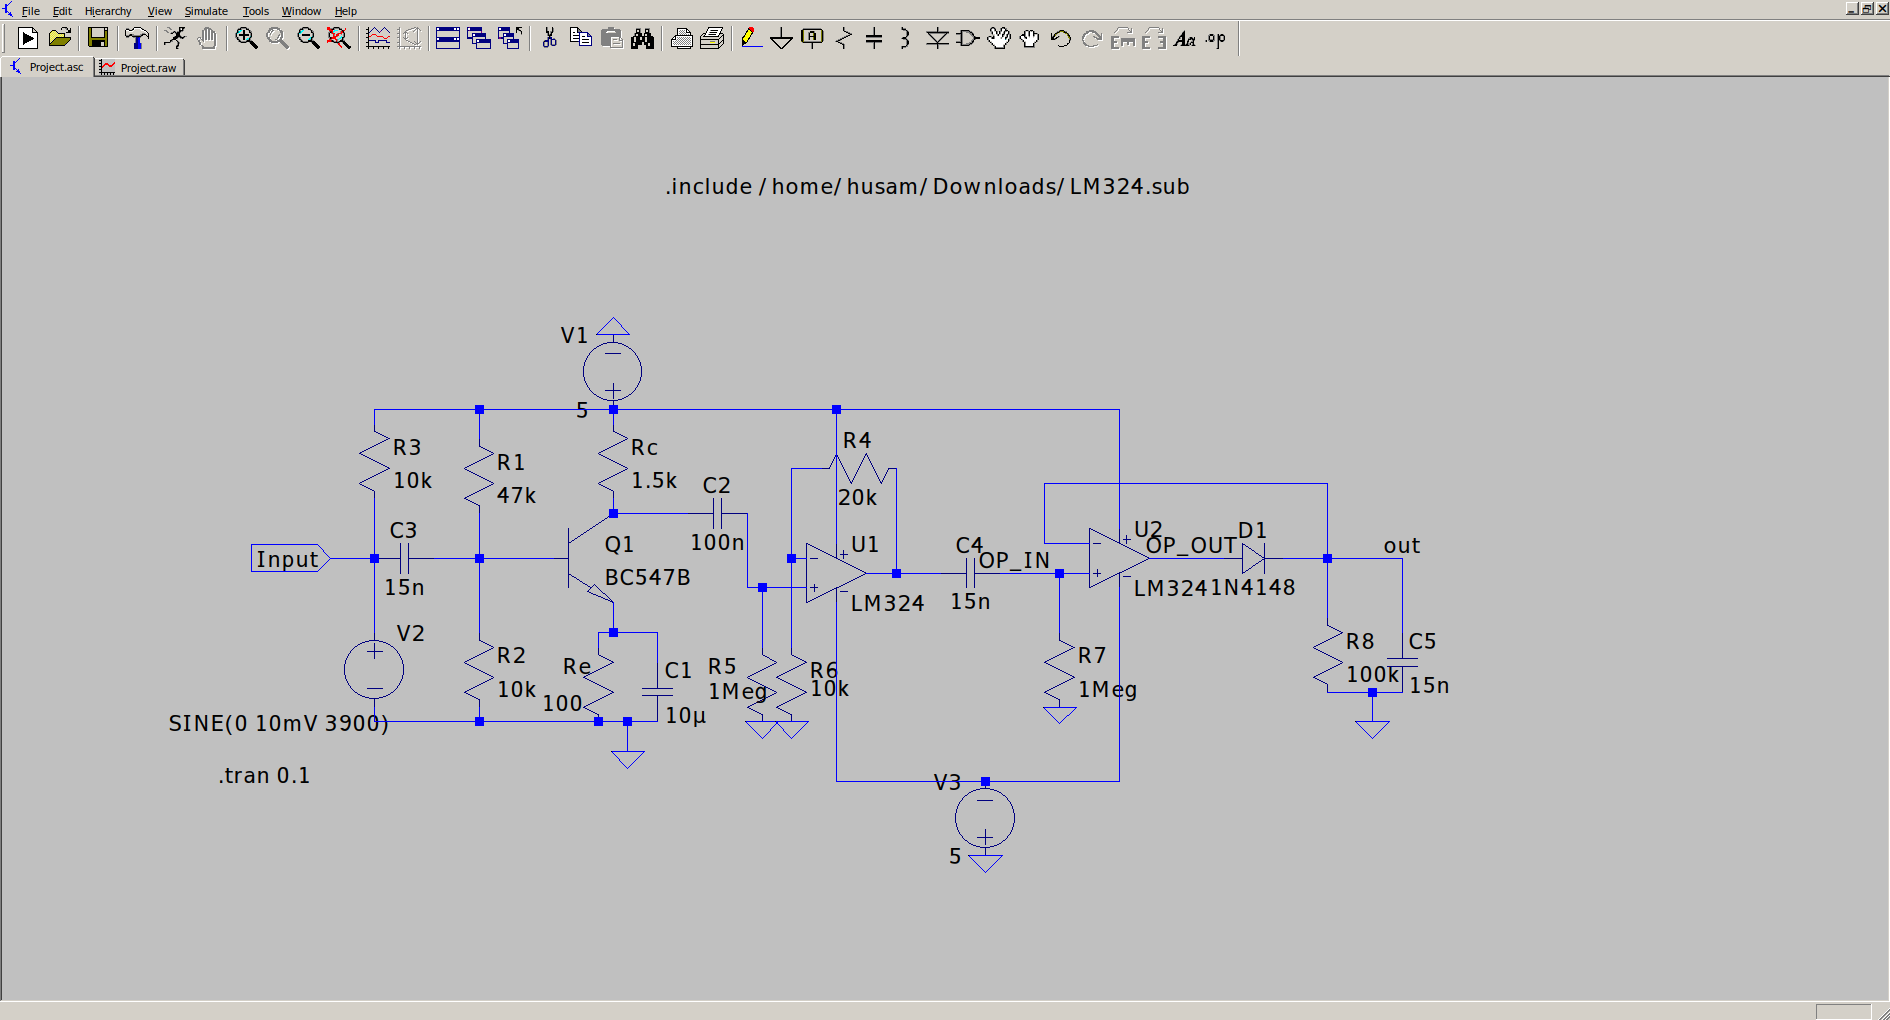Place a diode on the schematic
The width and height of the screenshot is (1890, 1020).
938,38
